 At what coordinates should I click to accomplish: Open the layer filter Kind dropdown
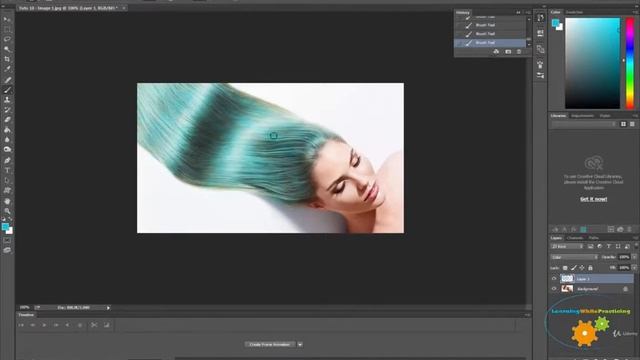click(x=567, y=247)
